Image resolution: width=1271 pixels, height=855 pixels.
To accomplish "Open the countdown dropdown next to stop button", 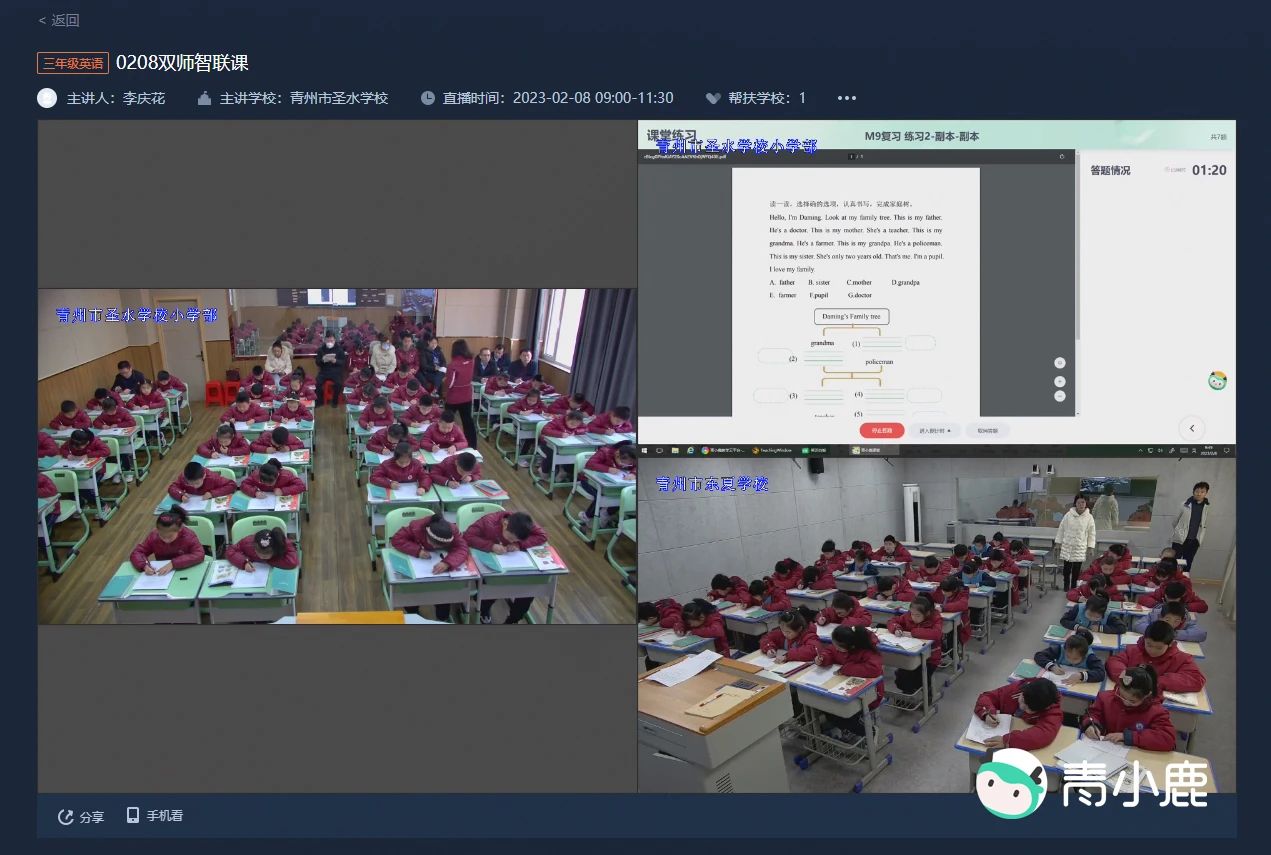I will [934, 430].
